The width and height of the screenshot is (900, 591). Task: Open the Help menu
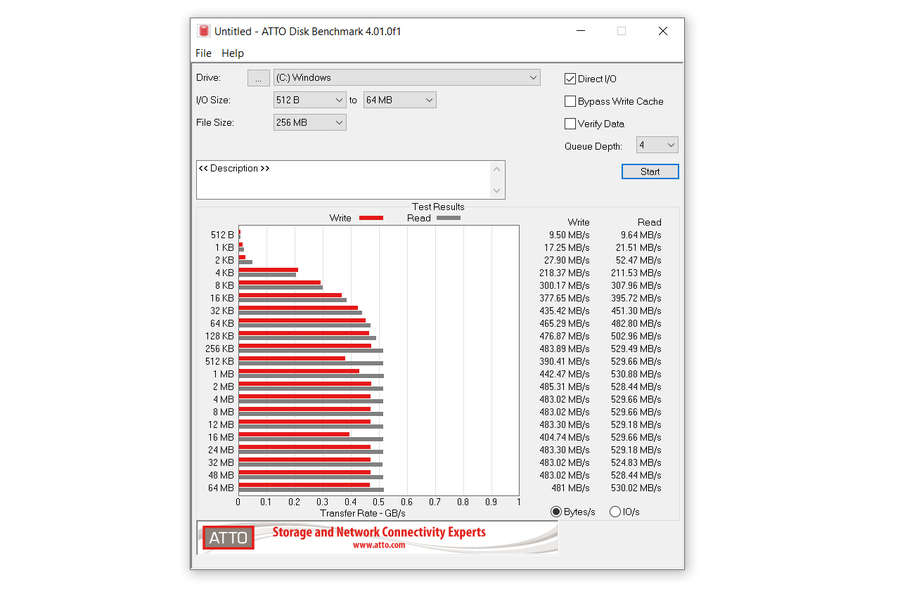[232, 53]
